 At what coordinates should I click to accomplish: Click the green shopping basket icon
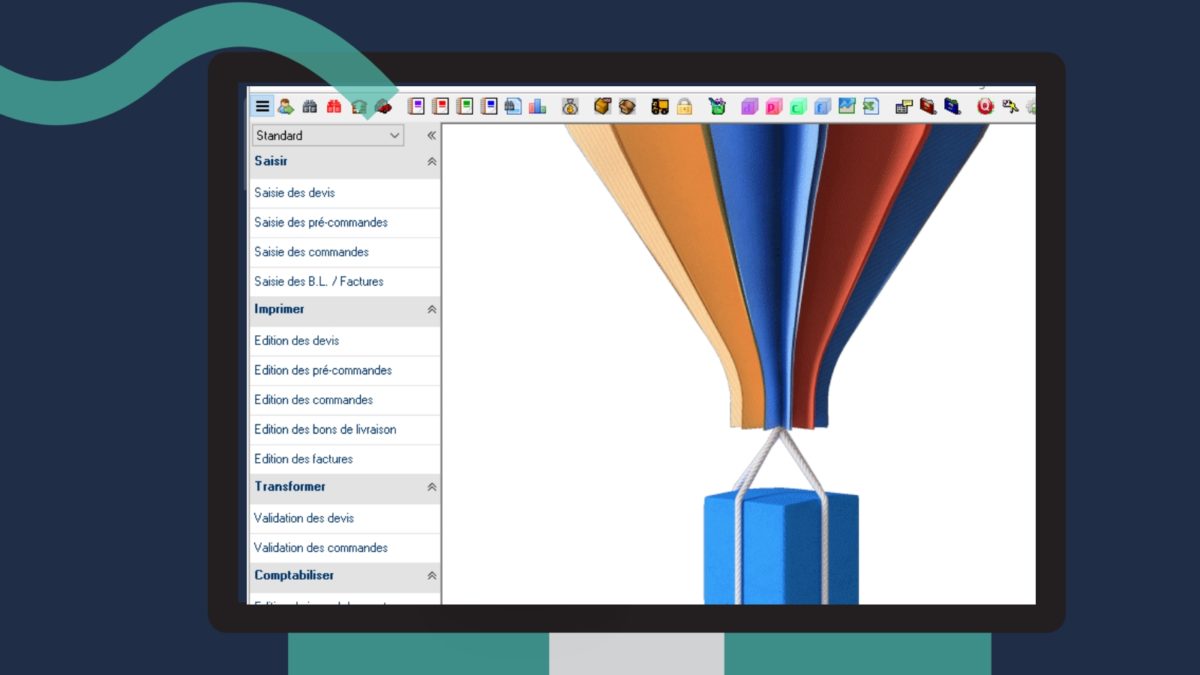pyautogui.click(x=717, y=106)
